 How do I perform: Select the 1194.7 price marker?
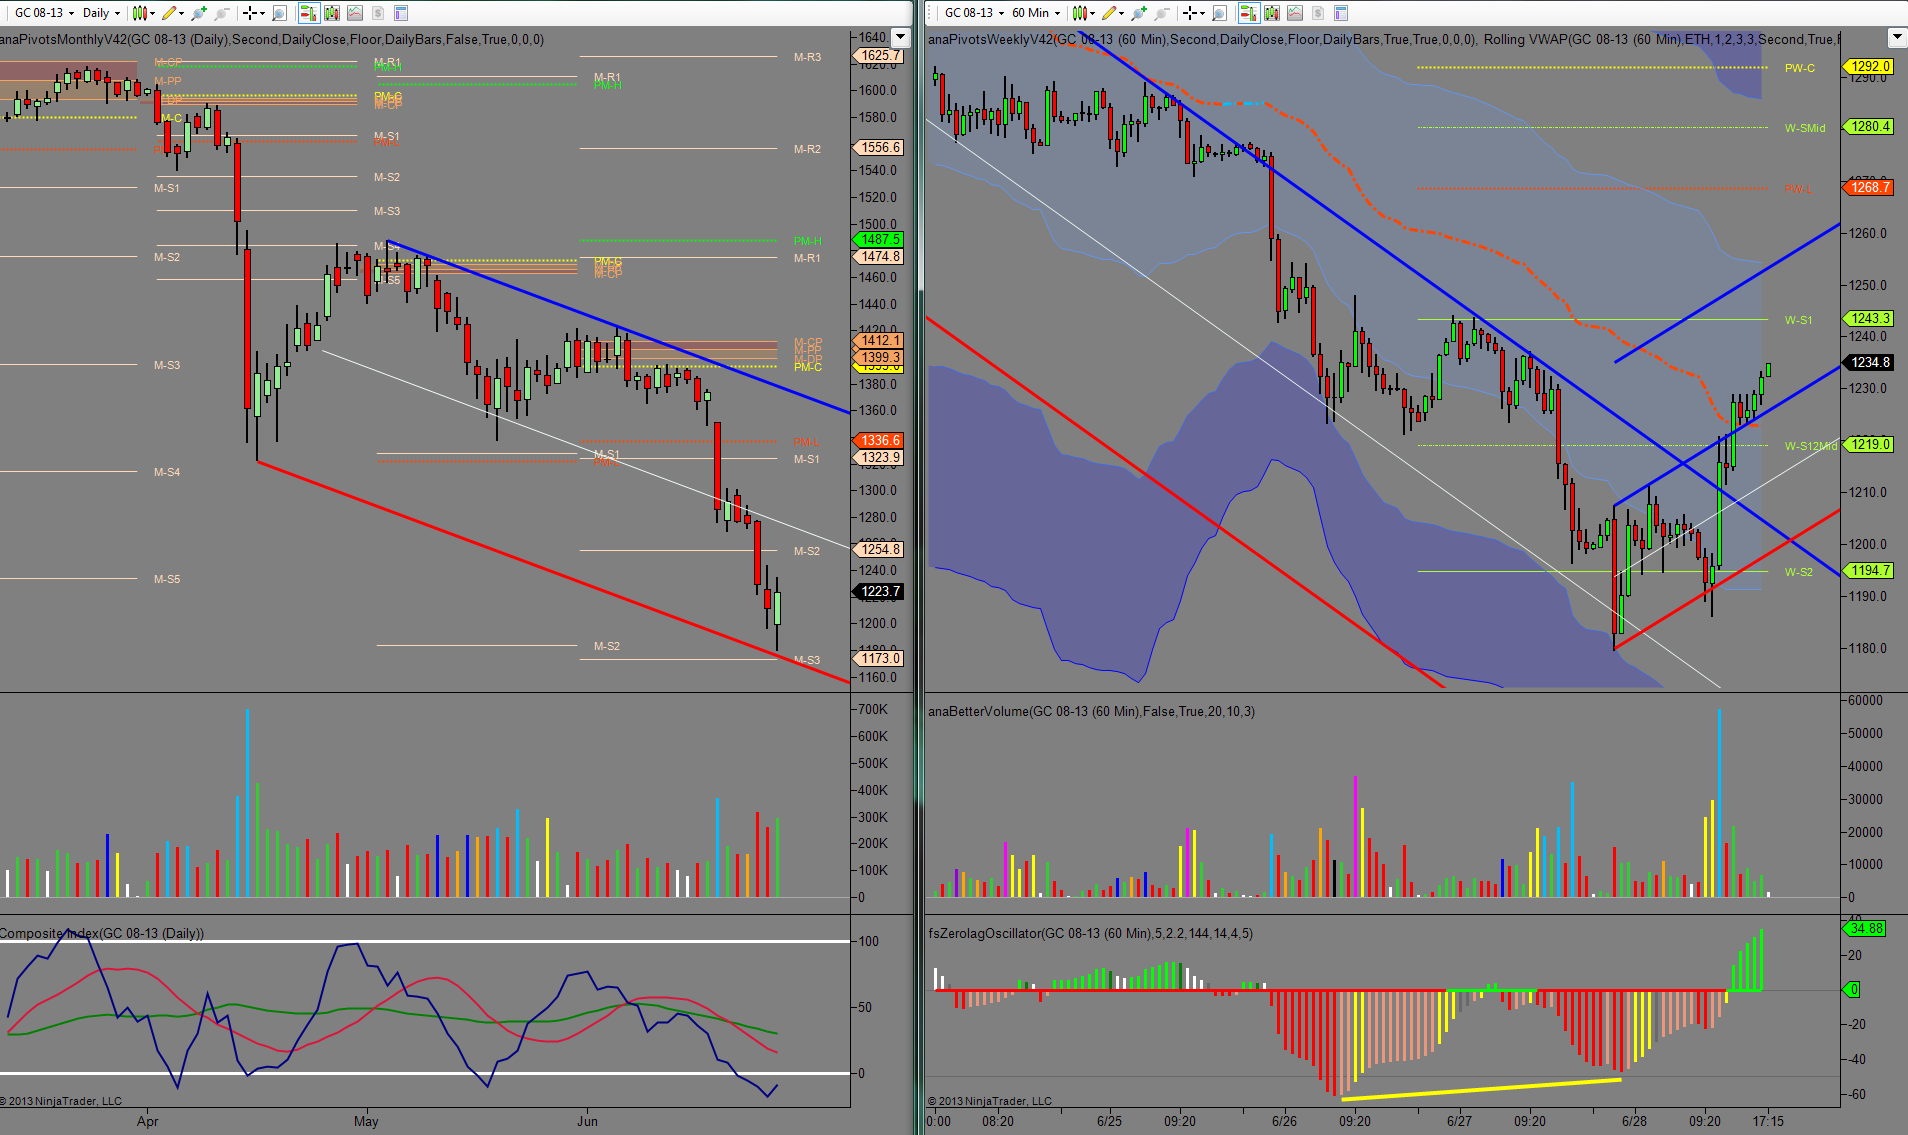pos(1868,570)
